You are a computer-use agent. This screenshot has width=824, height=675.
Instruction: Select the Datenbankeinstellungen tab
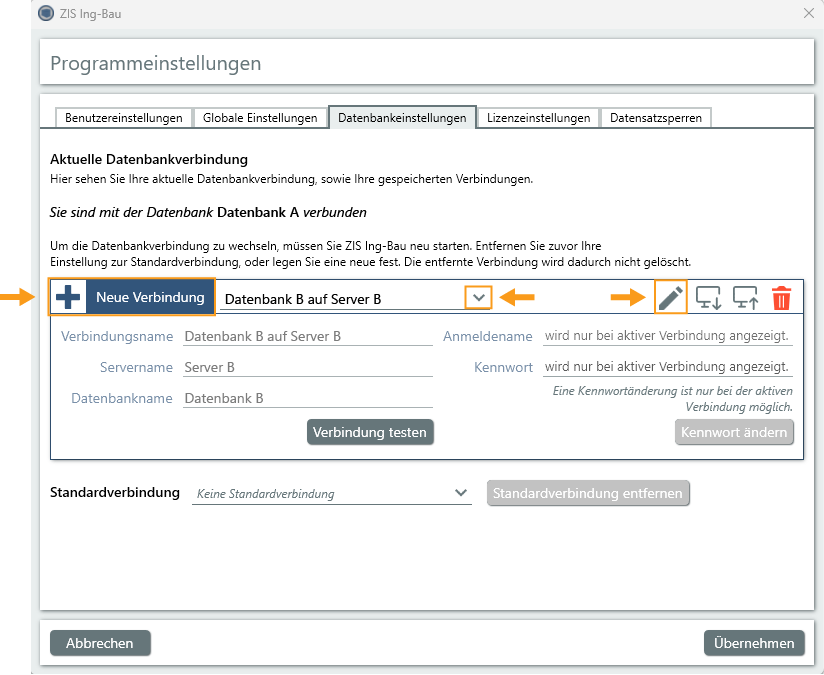pyautogui.click(x=402, y=118)
